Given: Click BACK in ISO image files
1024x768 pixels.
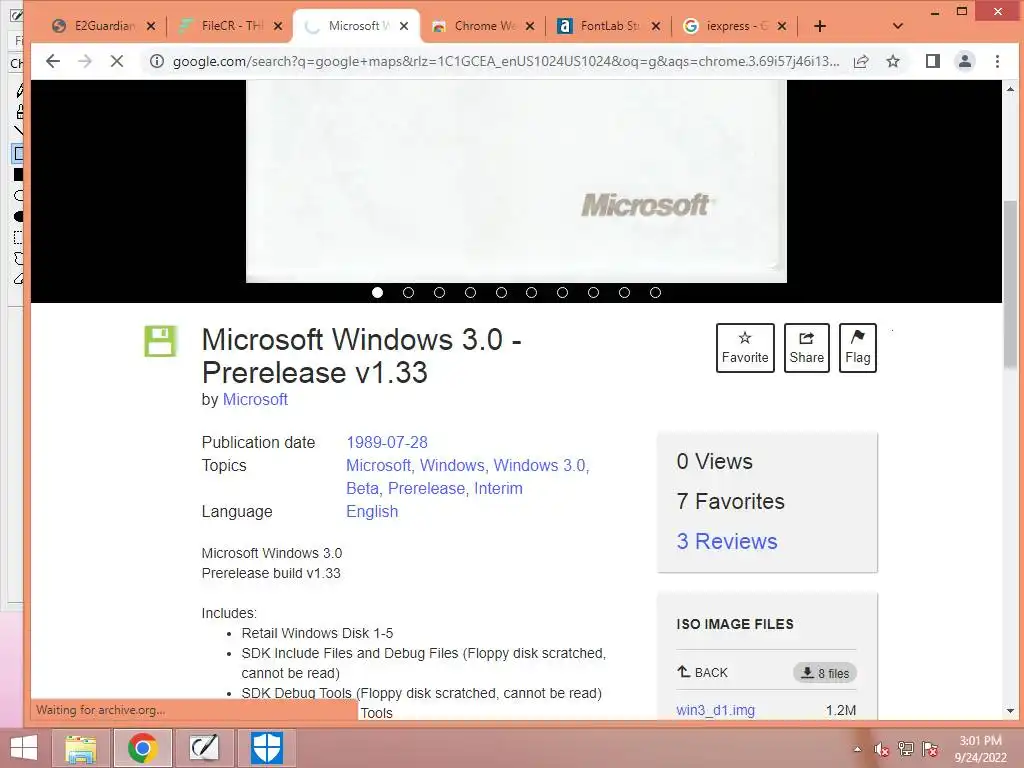Looking at the screenshot, I should (x=702, y=672).
